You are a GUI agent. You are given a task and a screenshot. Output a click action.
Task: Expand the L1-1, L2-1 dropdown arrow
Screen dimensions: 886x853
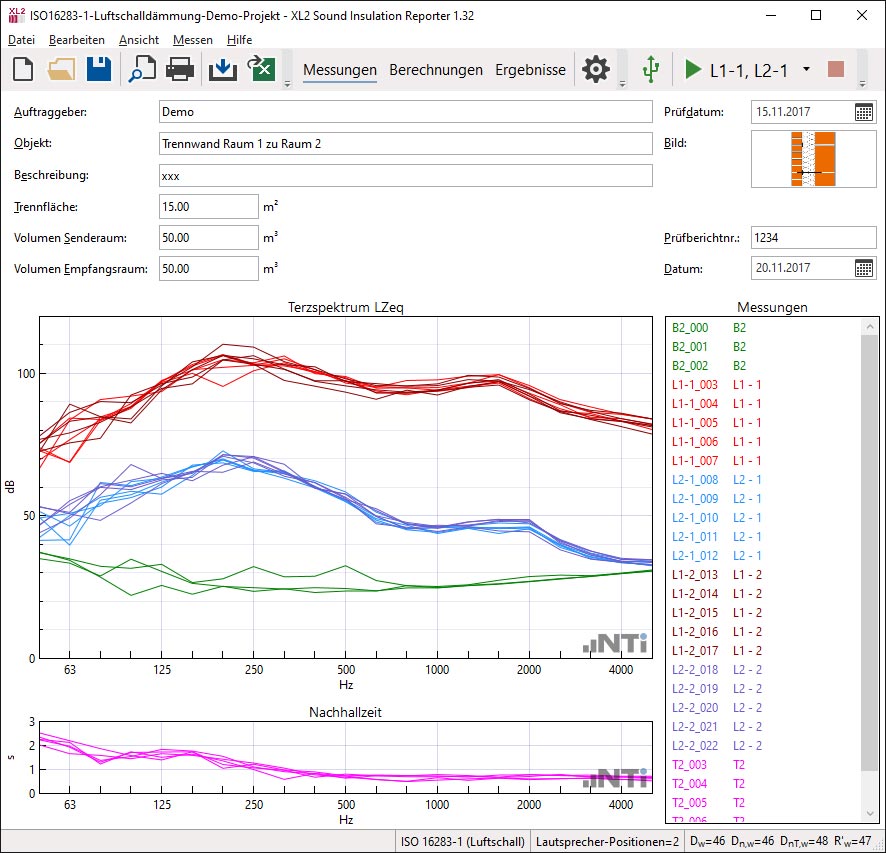(806, 70)
